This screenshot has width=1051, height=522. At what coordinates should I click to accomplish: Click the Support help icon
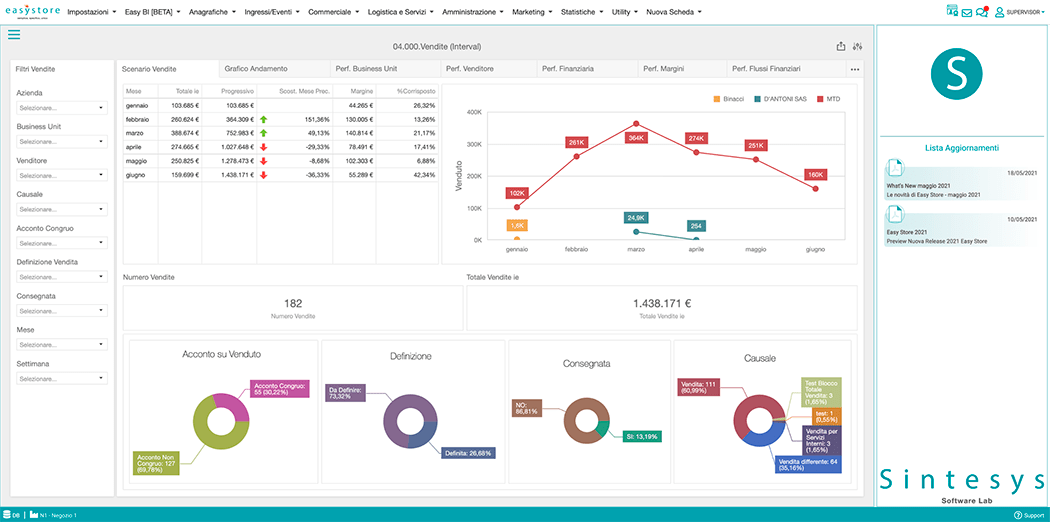coord(1018,515)
